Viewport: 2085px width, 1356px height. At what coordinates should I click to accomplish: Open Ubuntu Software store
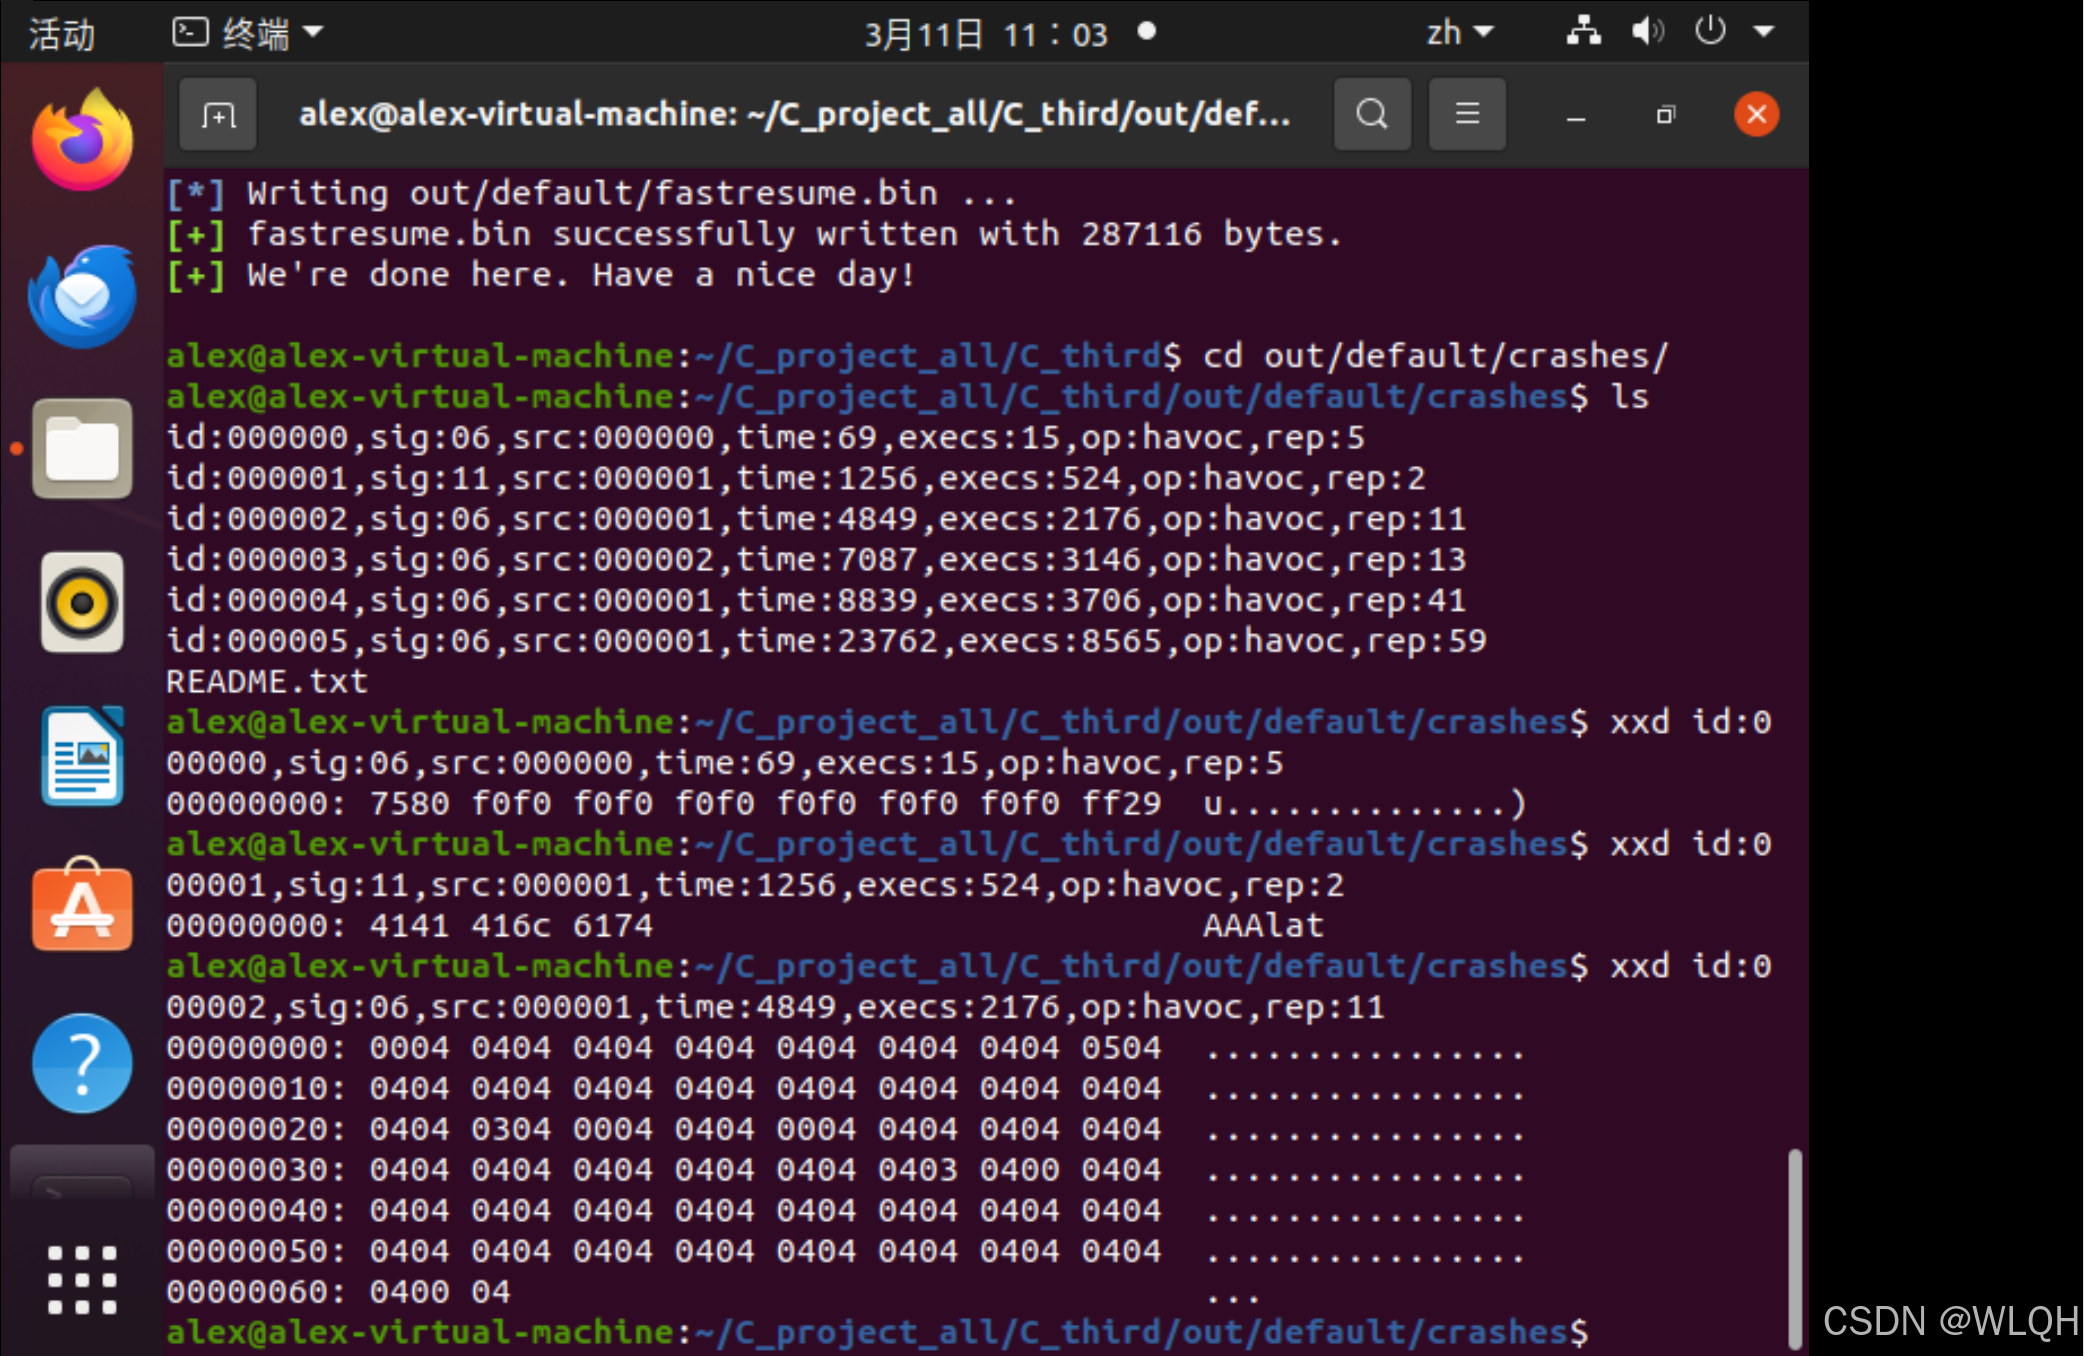(x=82, y=906)
